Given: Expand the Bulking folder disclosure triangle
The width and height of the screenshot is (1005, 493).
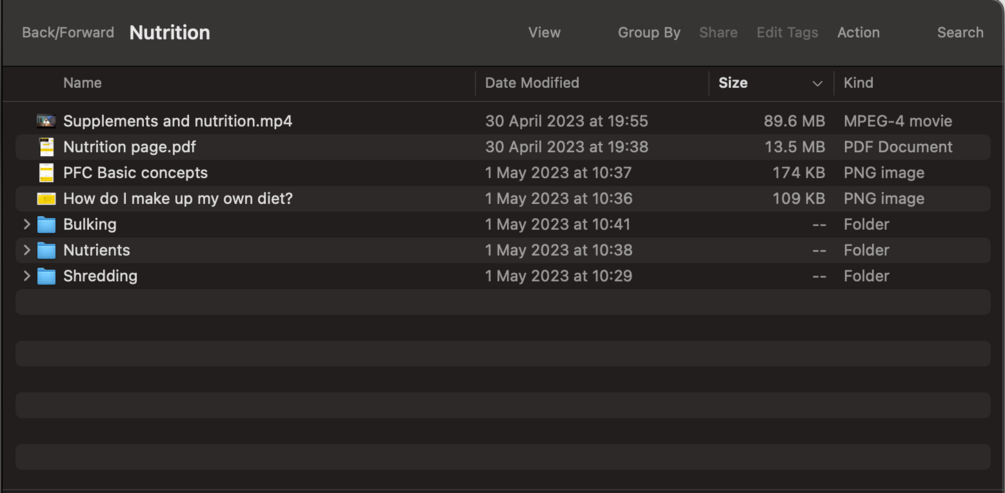Looking at the screenshot, I should 27,225.
